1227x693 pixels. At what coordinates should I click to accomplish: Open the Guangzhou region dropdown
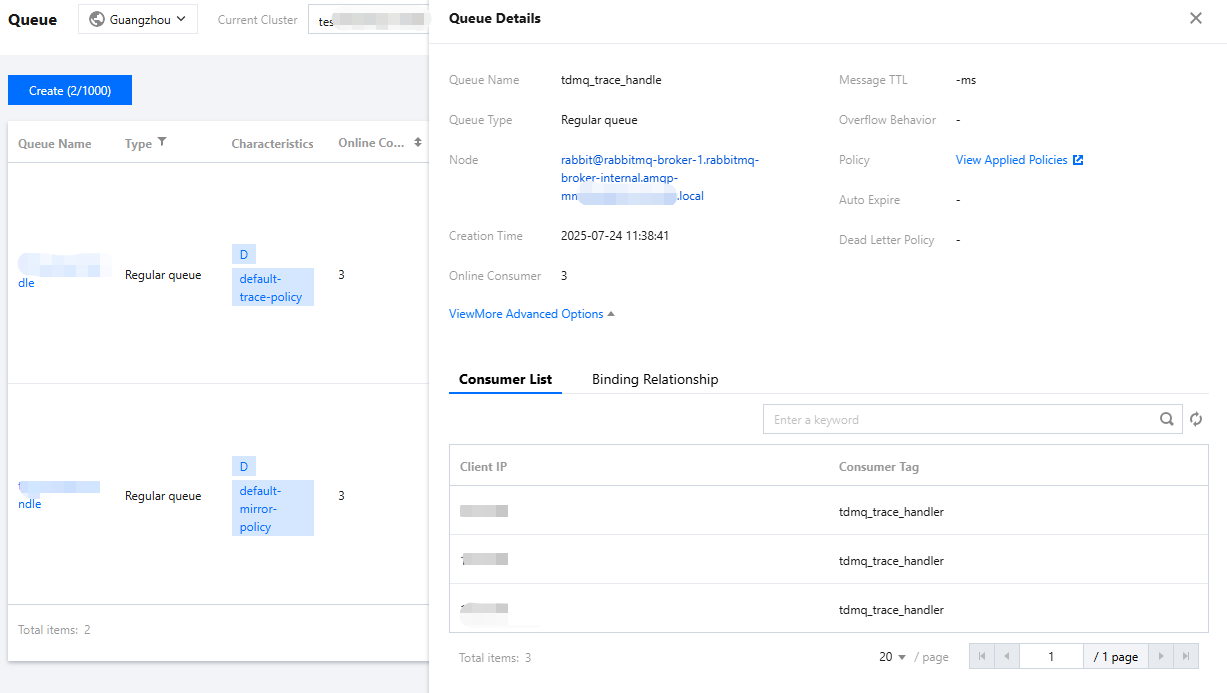point(138,19)
